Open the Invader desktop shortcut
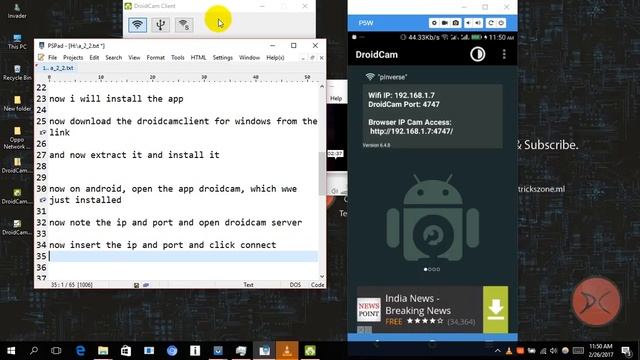This screenshot has height=360, width=640. [17, 11]
